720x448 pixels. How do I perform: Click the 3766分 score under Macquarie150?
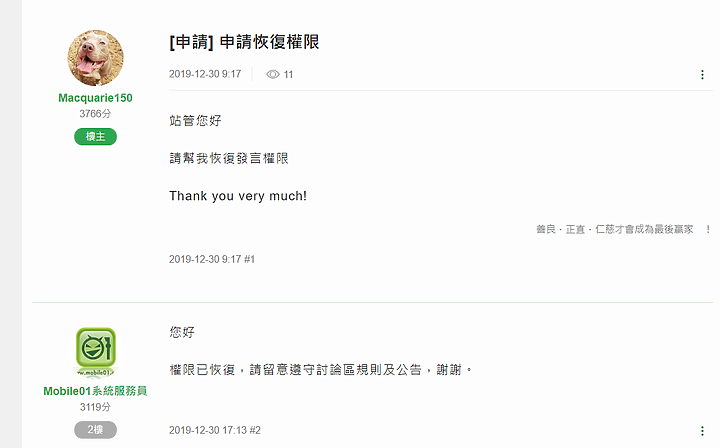coord(95,113)
